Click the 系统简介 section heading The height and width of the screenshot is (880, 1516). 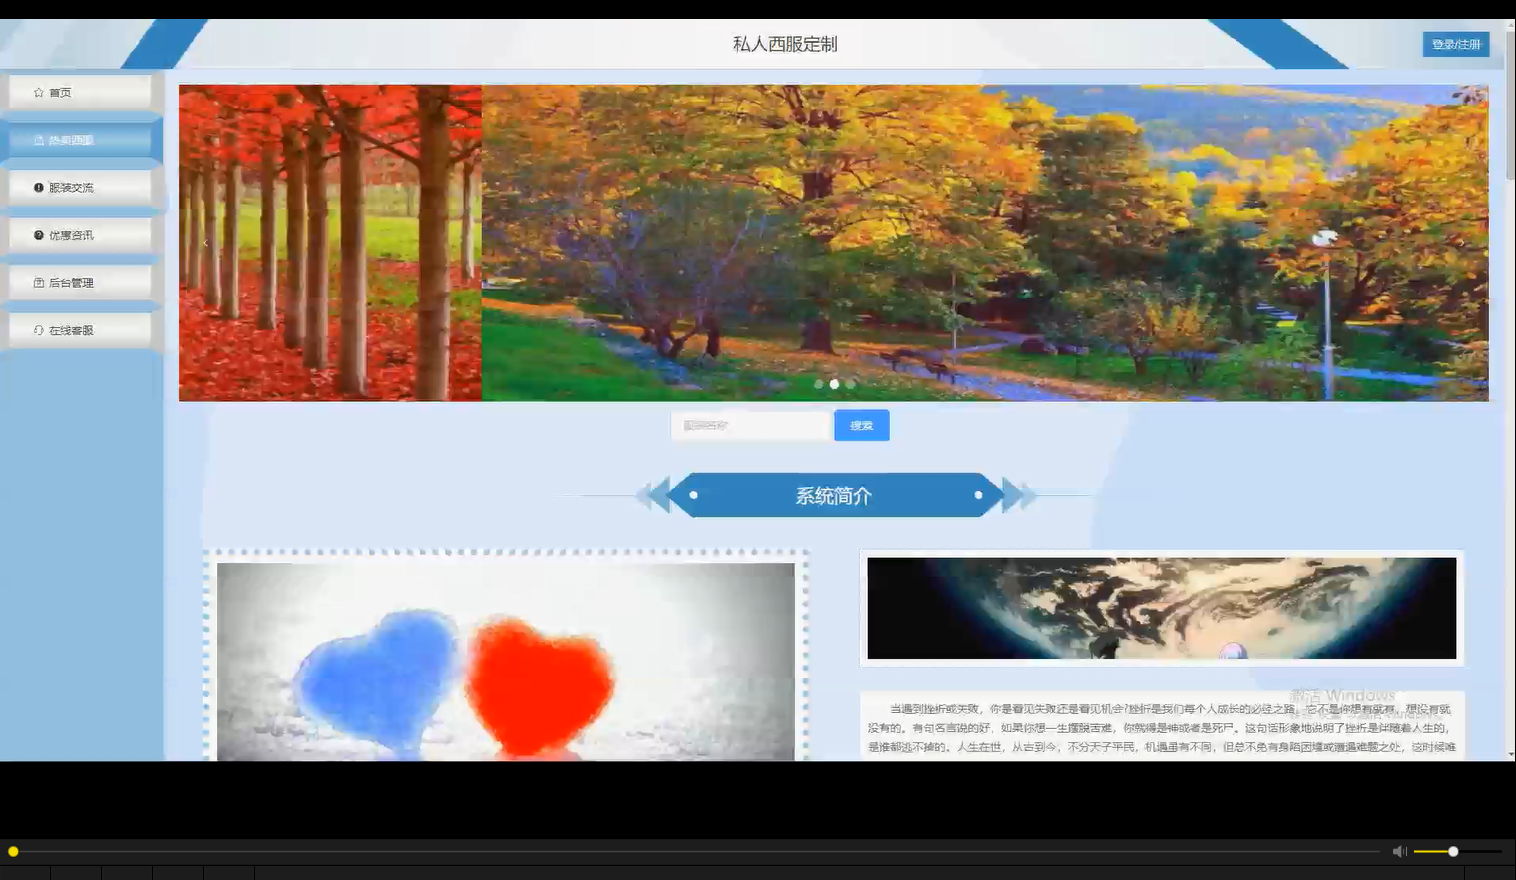click(x=834, y=495)
